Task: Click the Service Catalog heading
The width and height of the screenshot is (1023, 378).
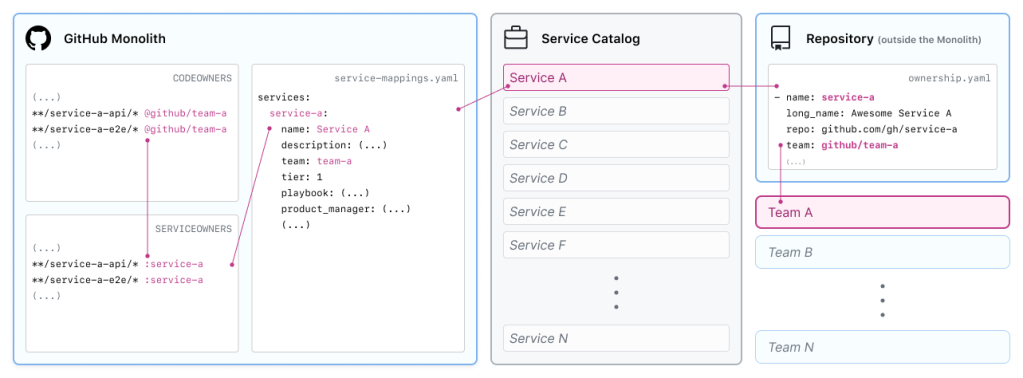Action: pyautogui.click(x=590, y=39)
